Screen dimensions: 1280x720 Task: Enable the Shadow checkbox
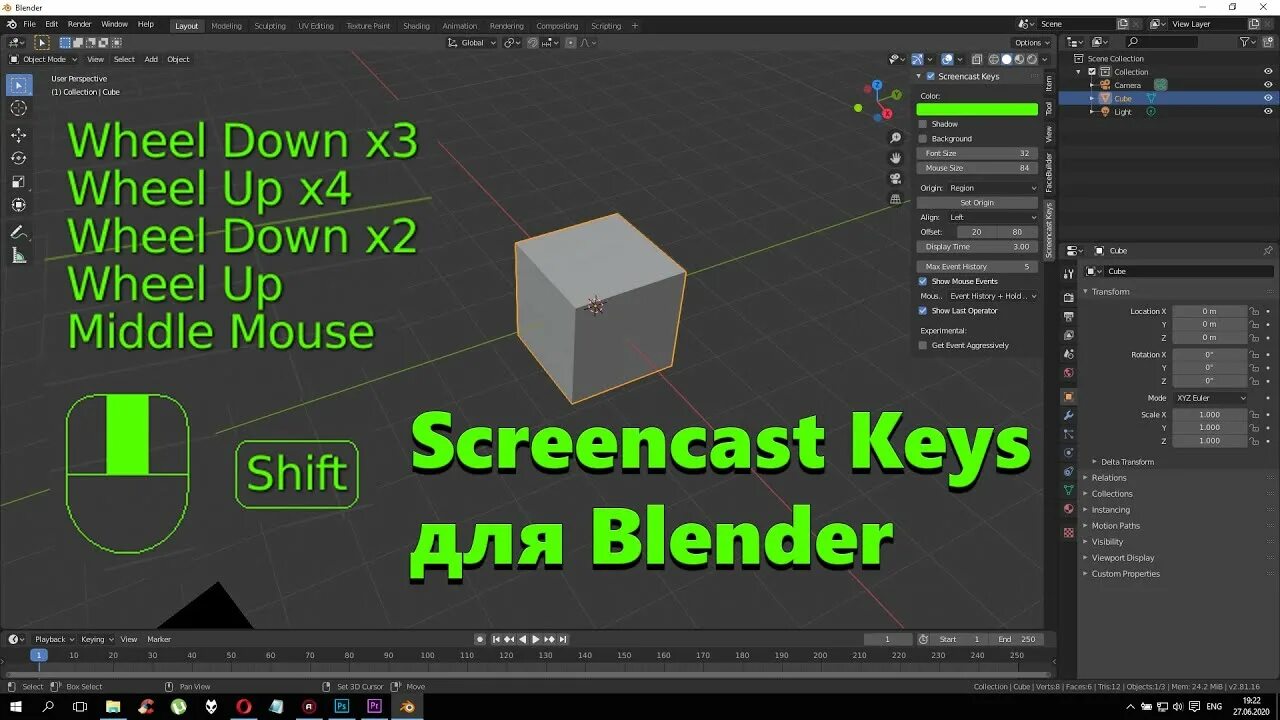[x=923, y=124]
